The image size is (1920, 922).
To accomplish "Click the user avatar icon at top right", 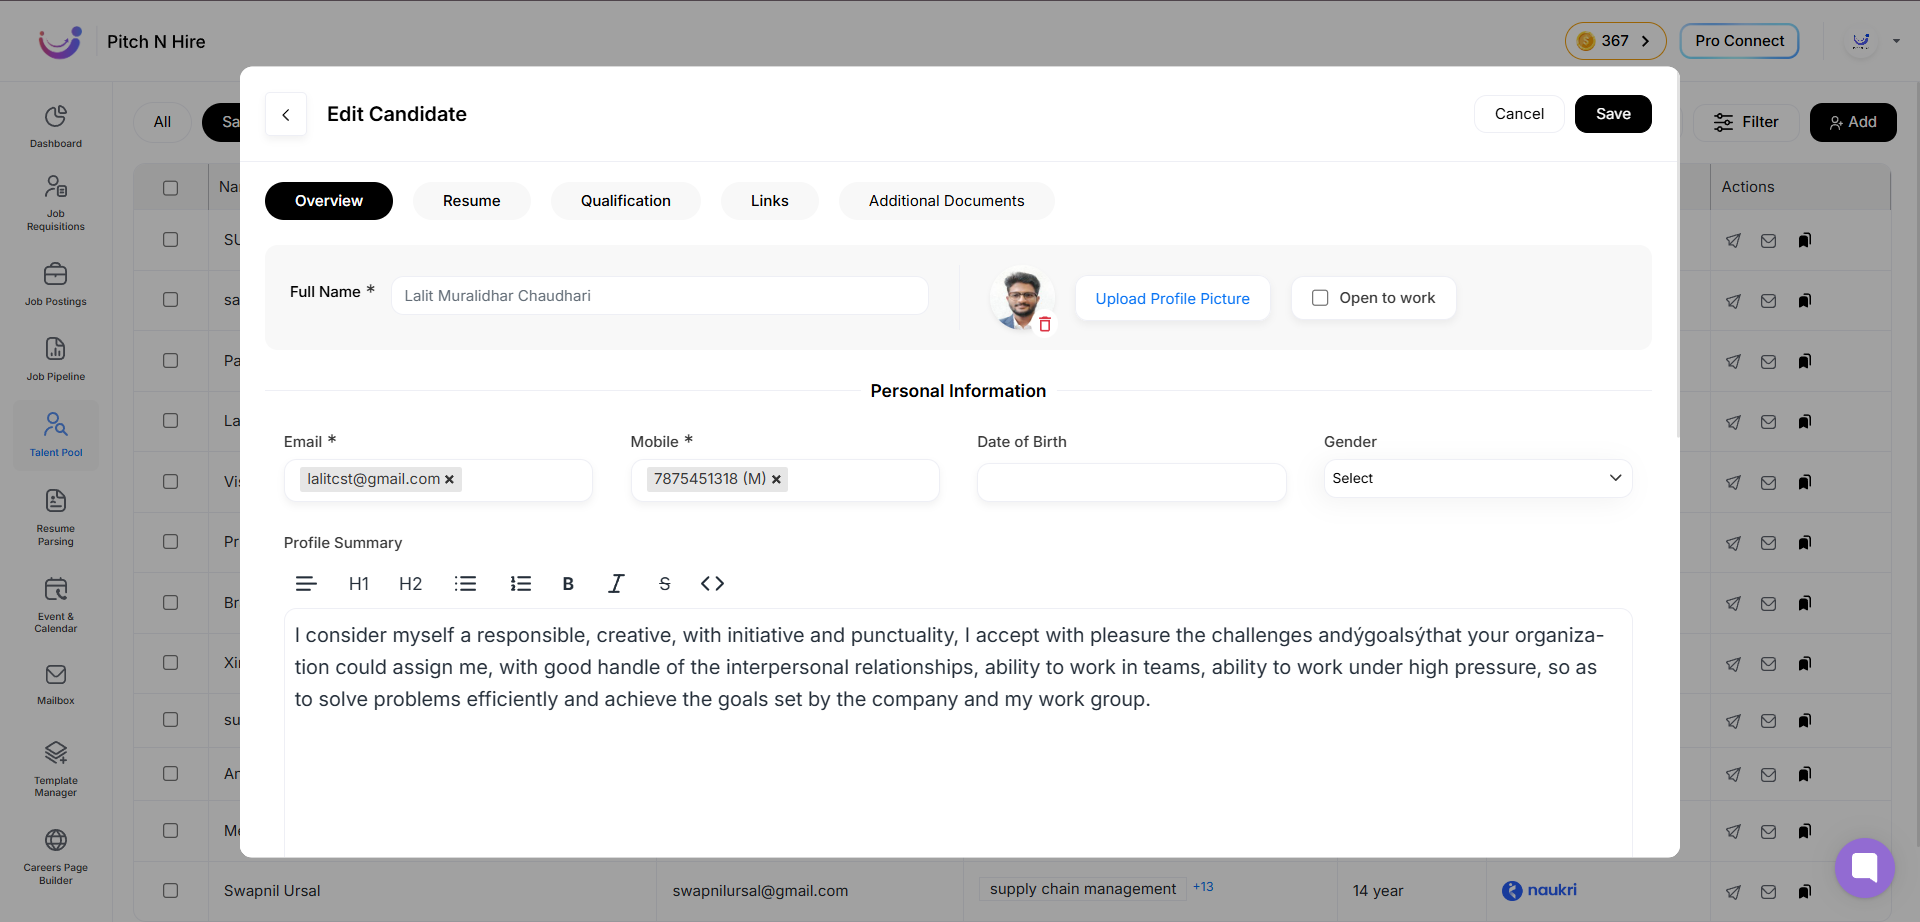I will click(1861, 41).
